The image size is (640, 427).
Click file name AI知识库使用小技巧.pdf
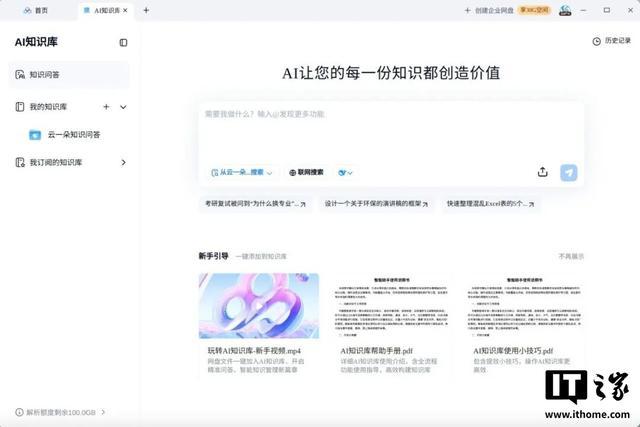click(x=513, y=351)
